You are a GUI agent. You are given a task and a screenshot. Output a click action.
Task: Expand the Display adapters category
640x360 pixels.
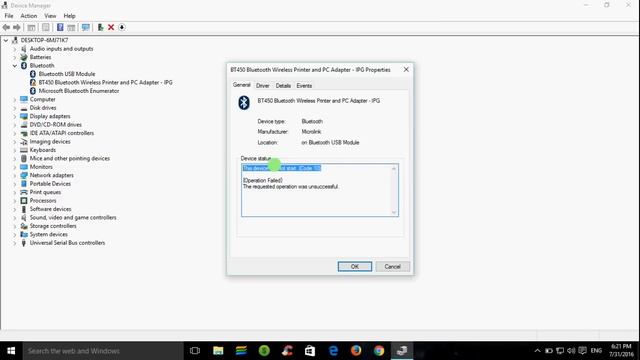pyautogui.click(x=15, y=116)
